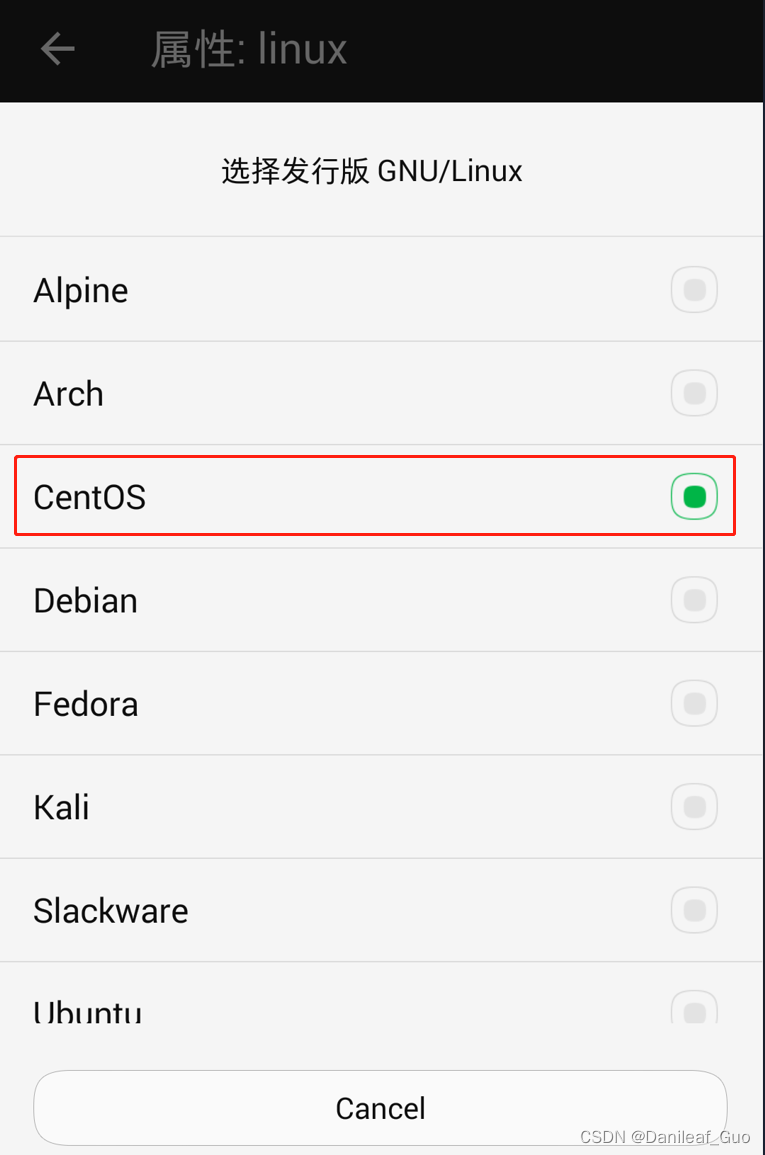Select the CentOS radio button
Screen dimensions: 765x1155
(694, 496)
